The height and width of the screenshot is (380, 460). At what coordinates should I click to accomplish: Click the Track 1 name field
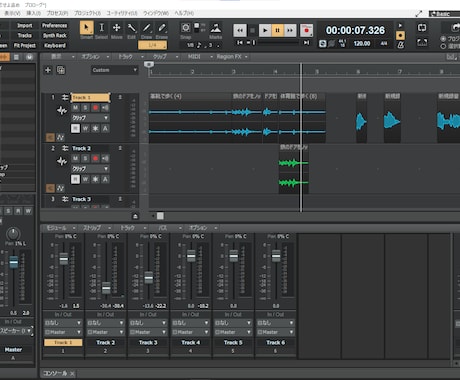click(x=90, y=97)
